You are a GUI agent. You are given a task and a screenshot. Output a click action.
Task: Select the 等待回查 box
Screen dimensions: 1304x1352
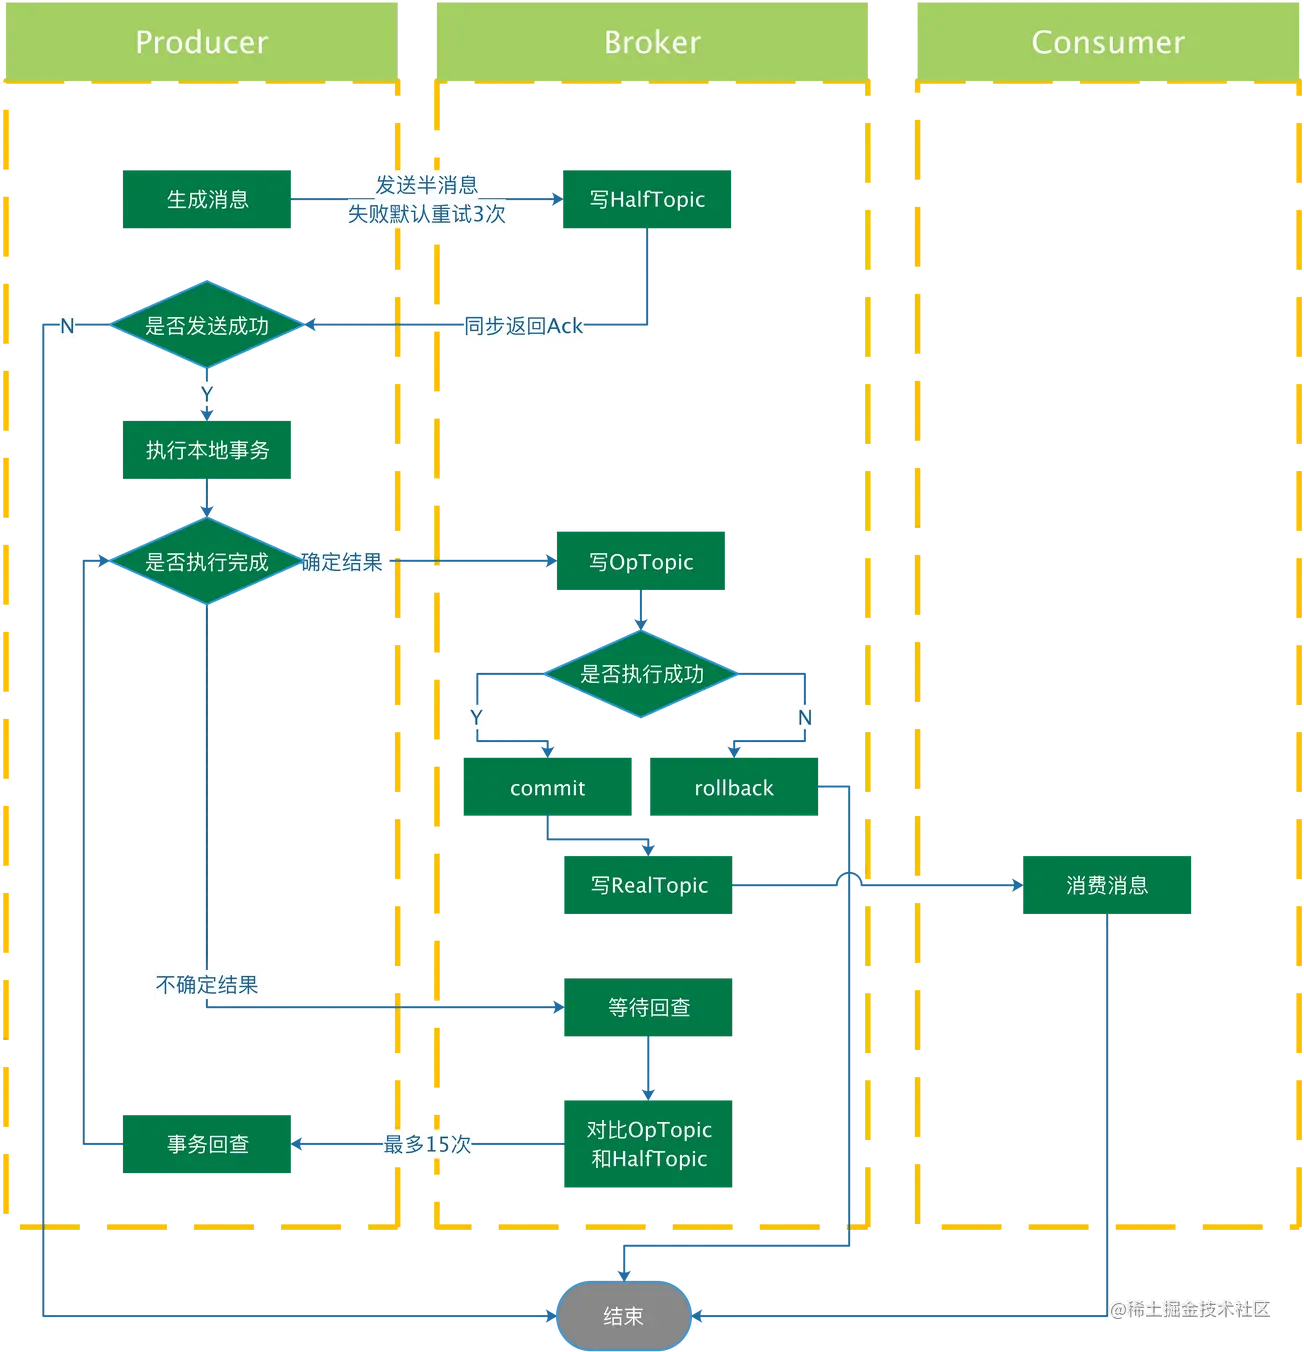pos(648,1007)
